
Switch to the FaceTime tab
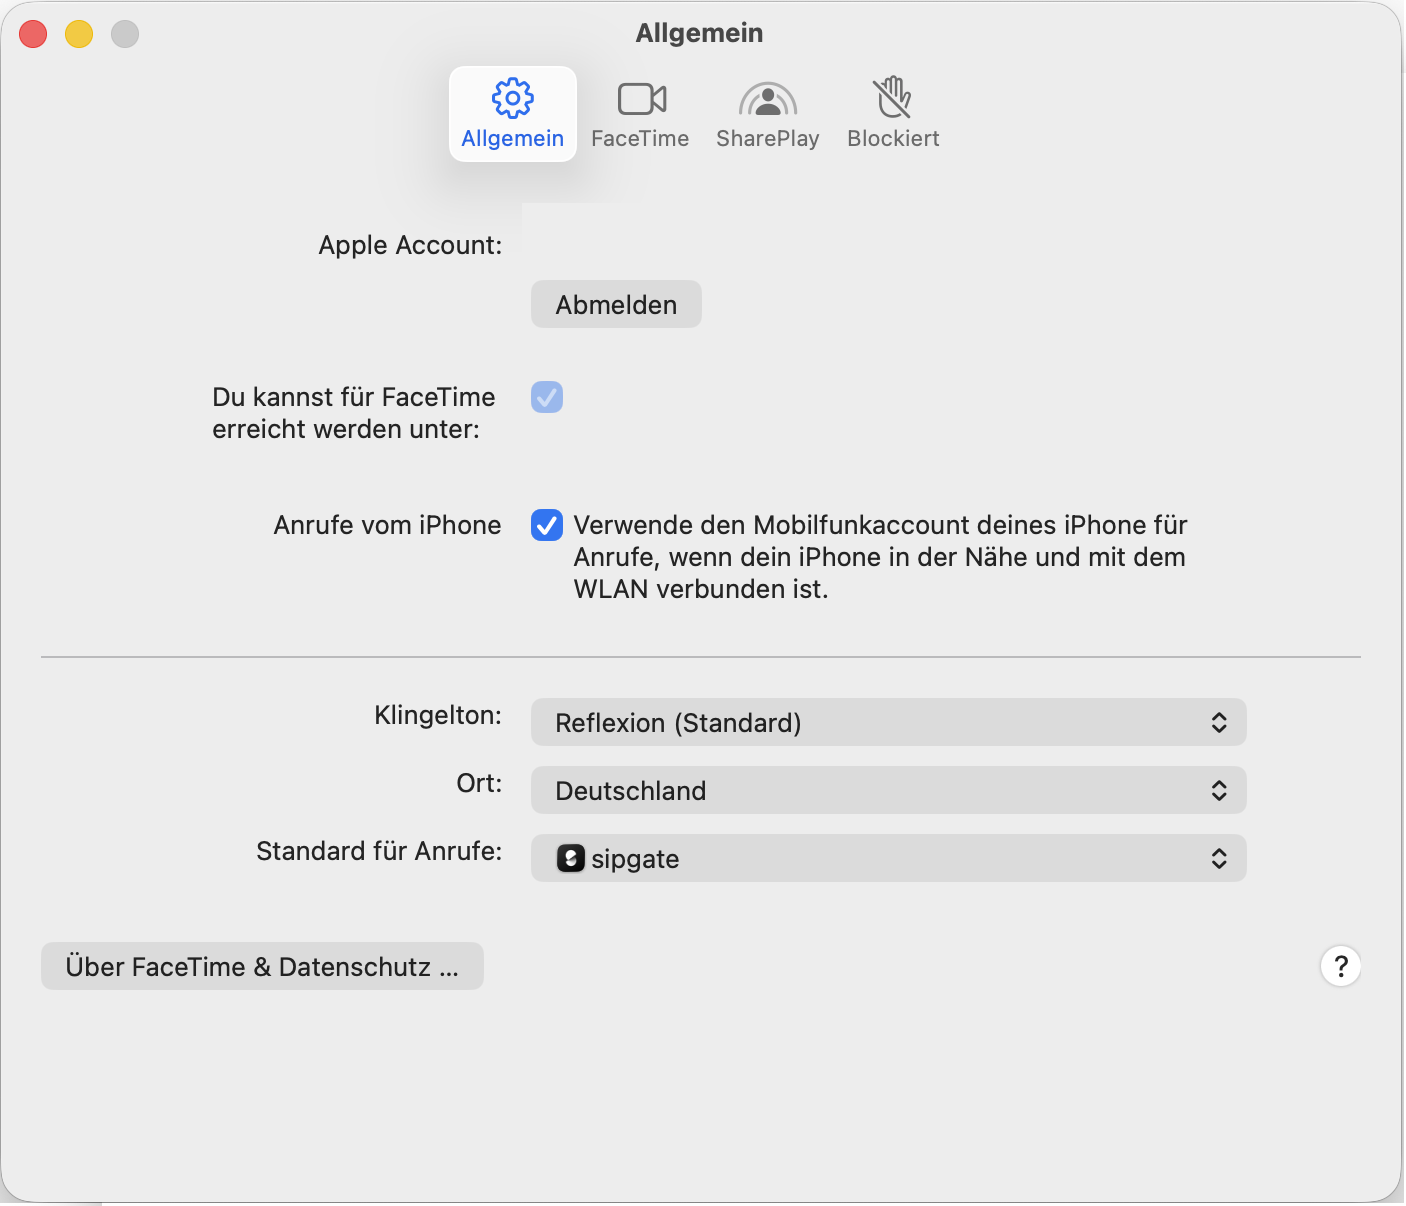click(x=640, y=113)
